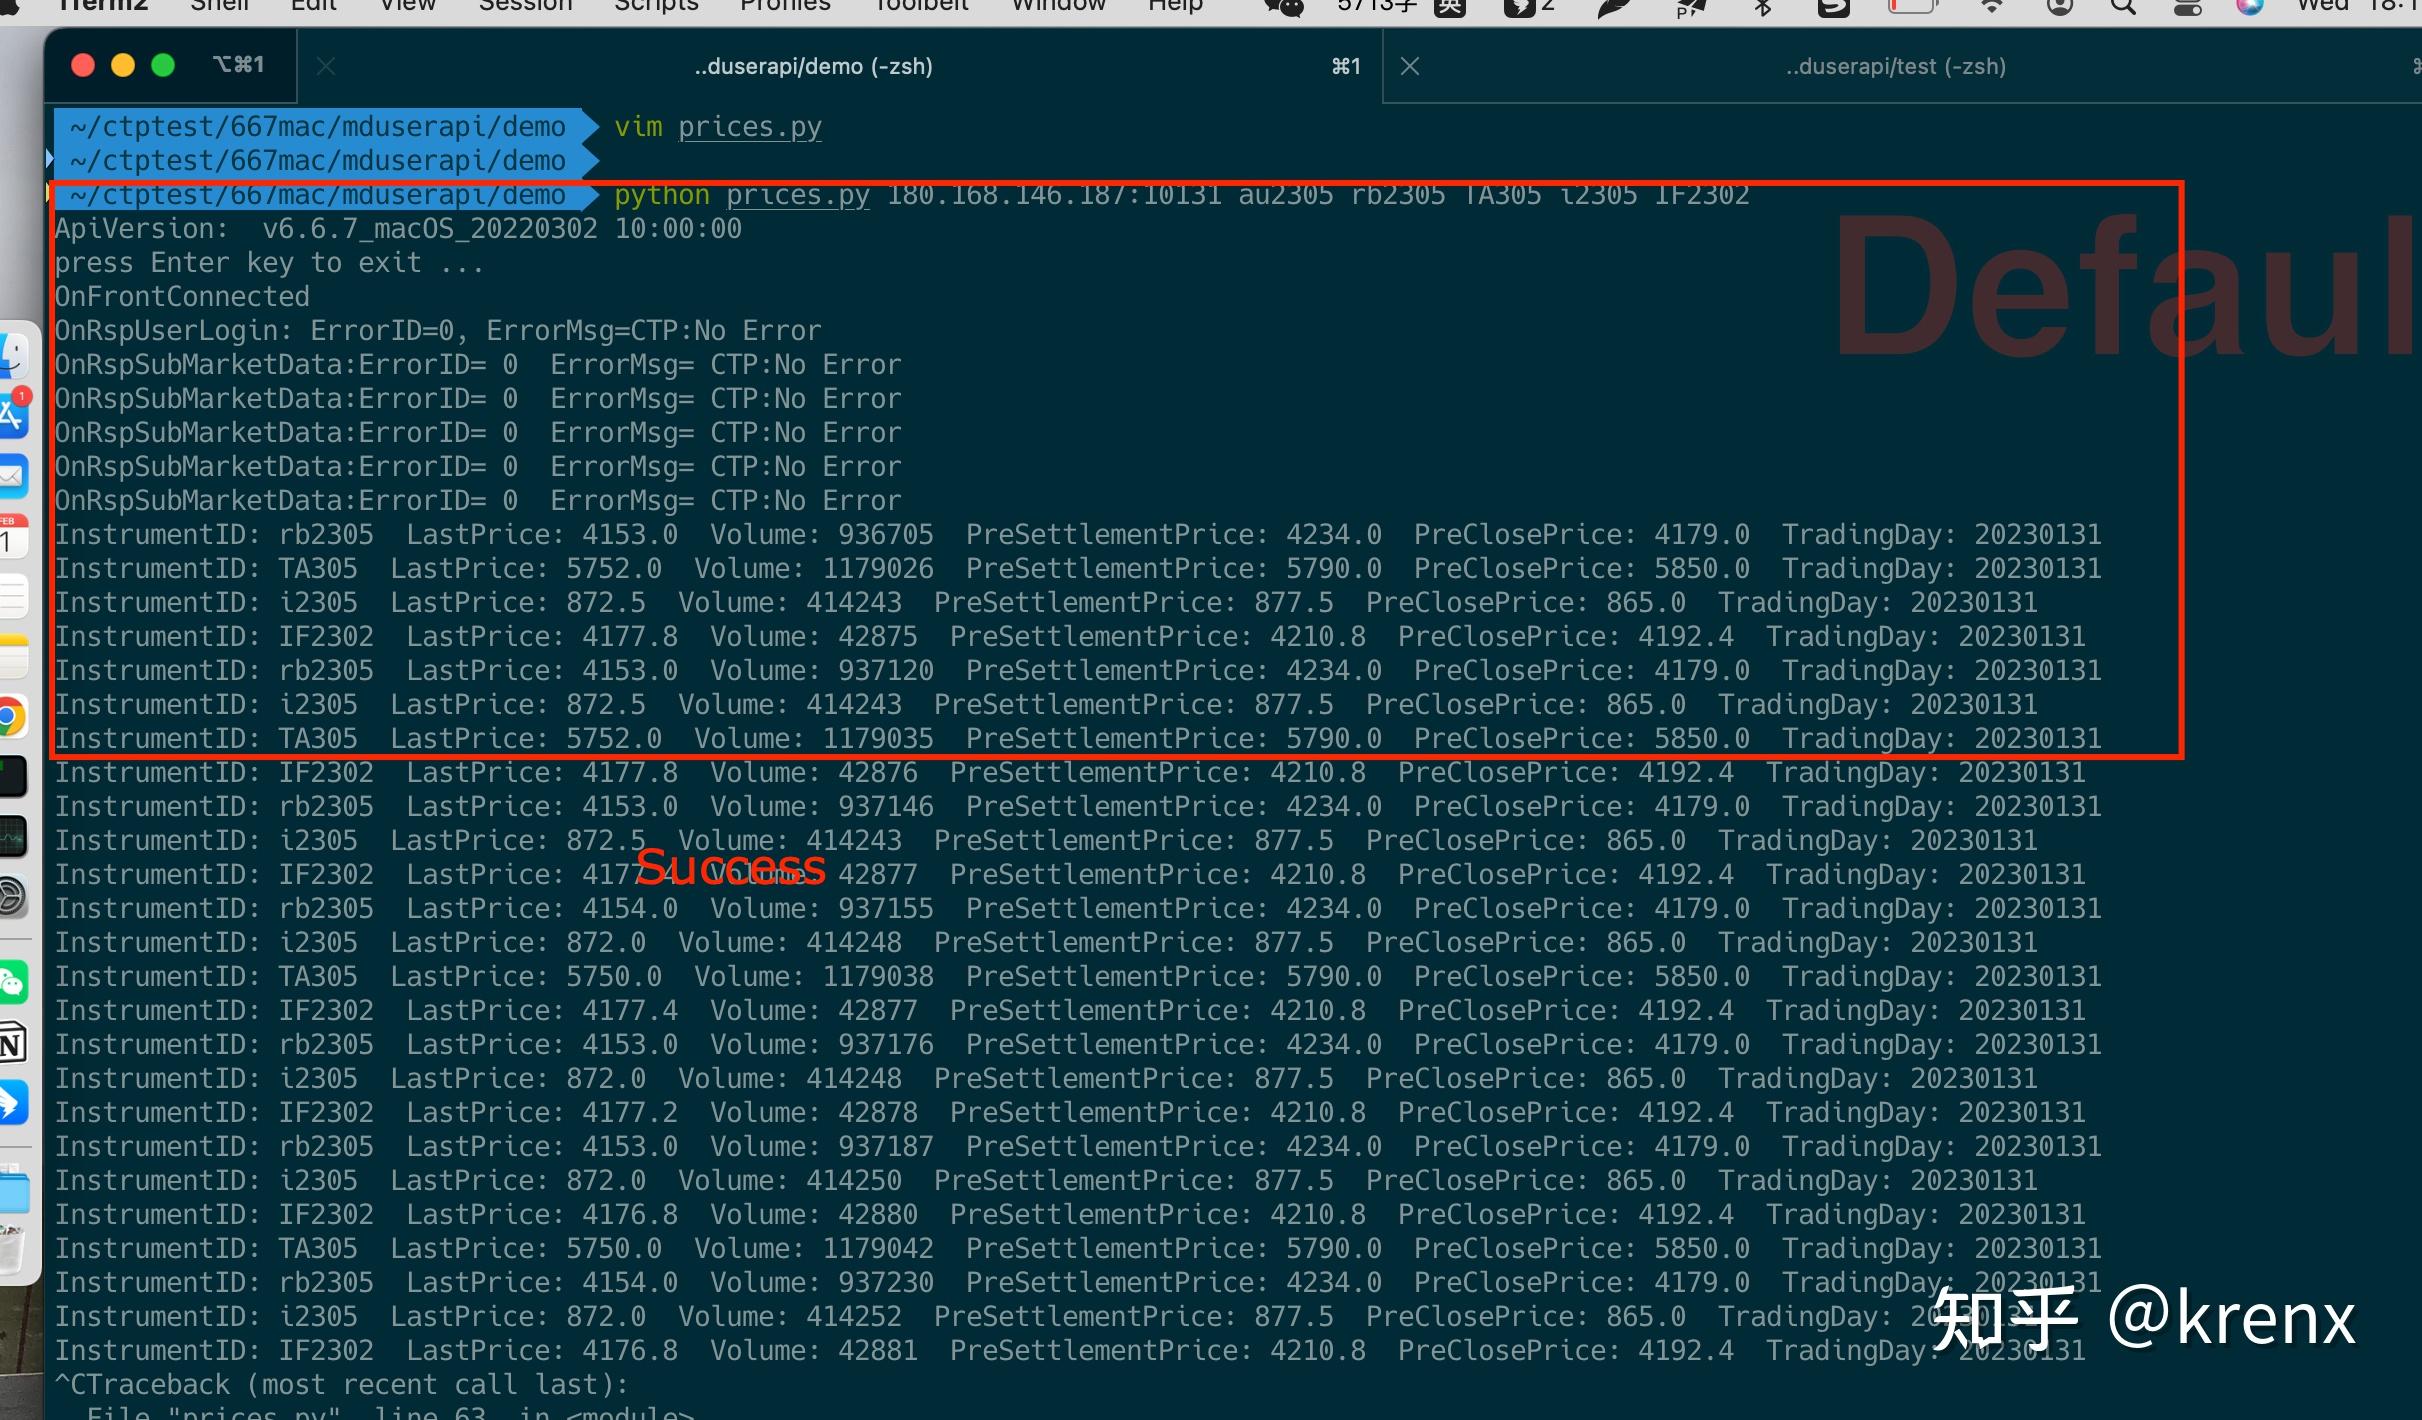
Task: Select the ..duserapi/demo (-zsh) tab
Action: 812,66
